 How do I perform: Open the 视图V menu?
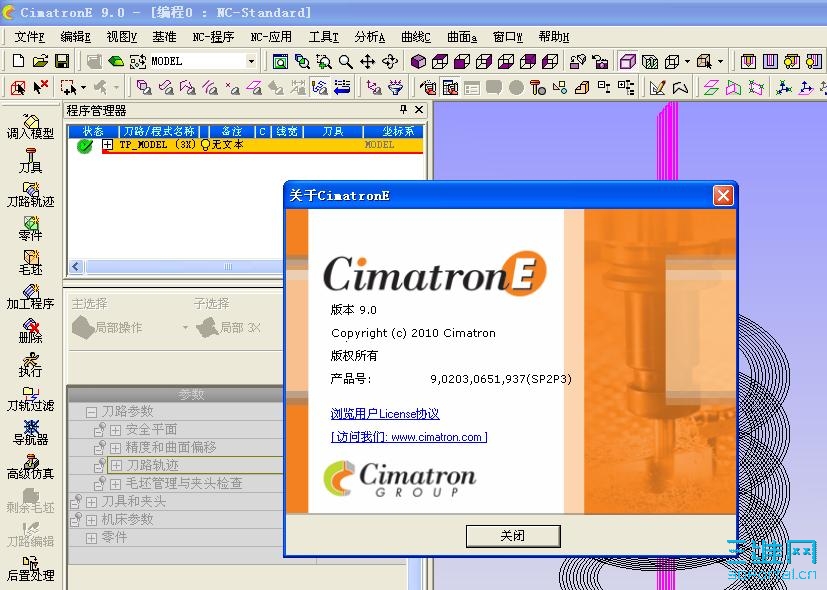tap(121, 37)
